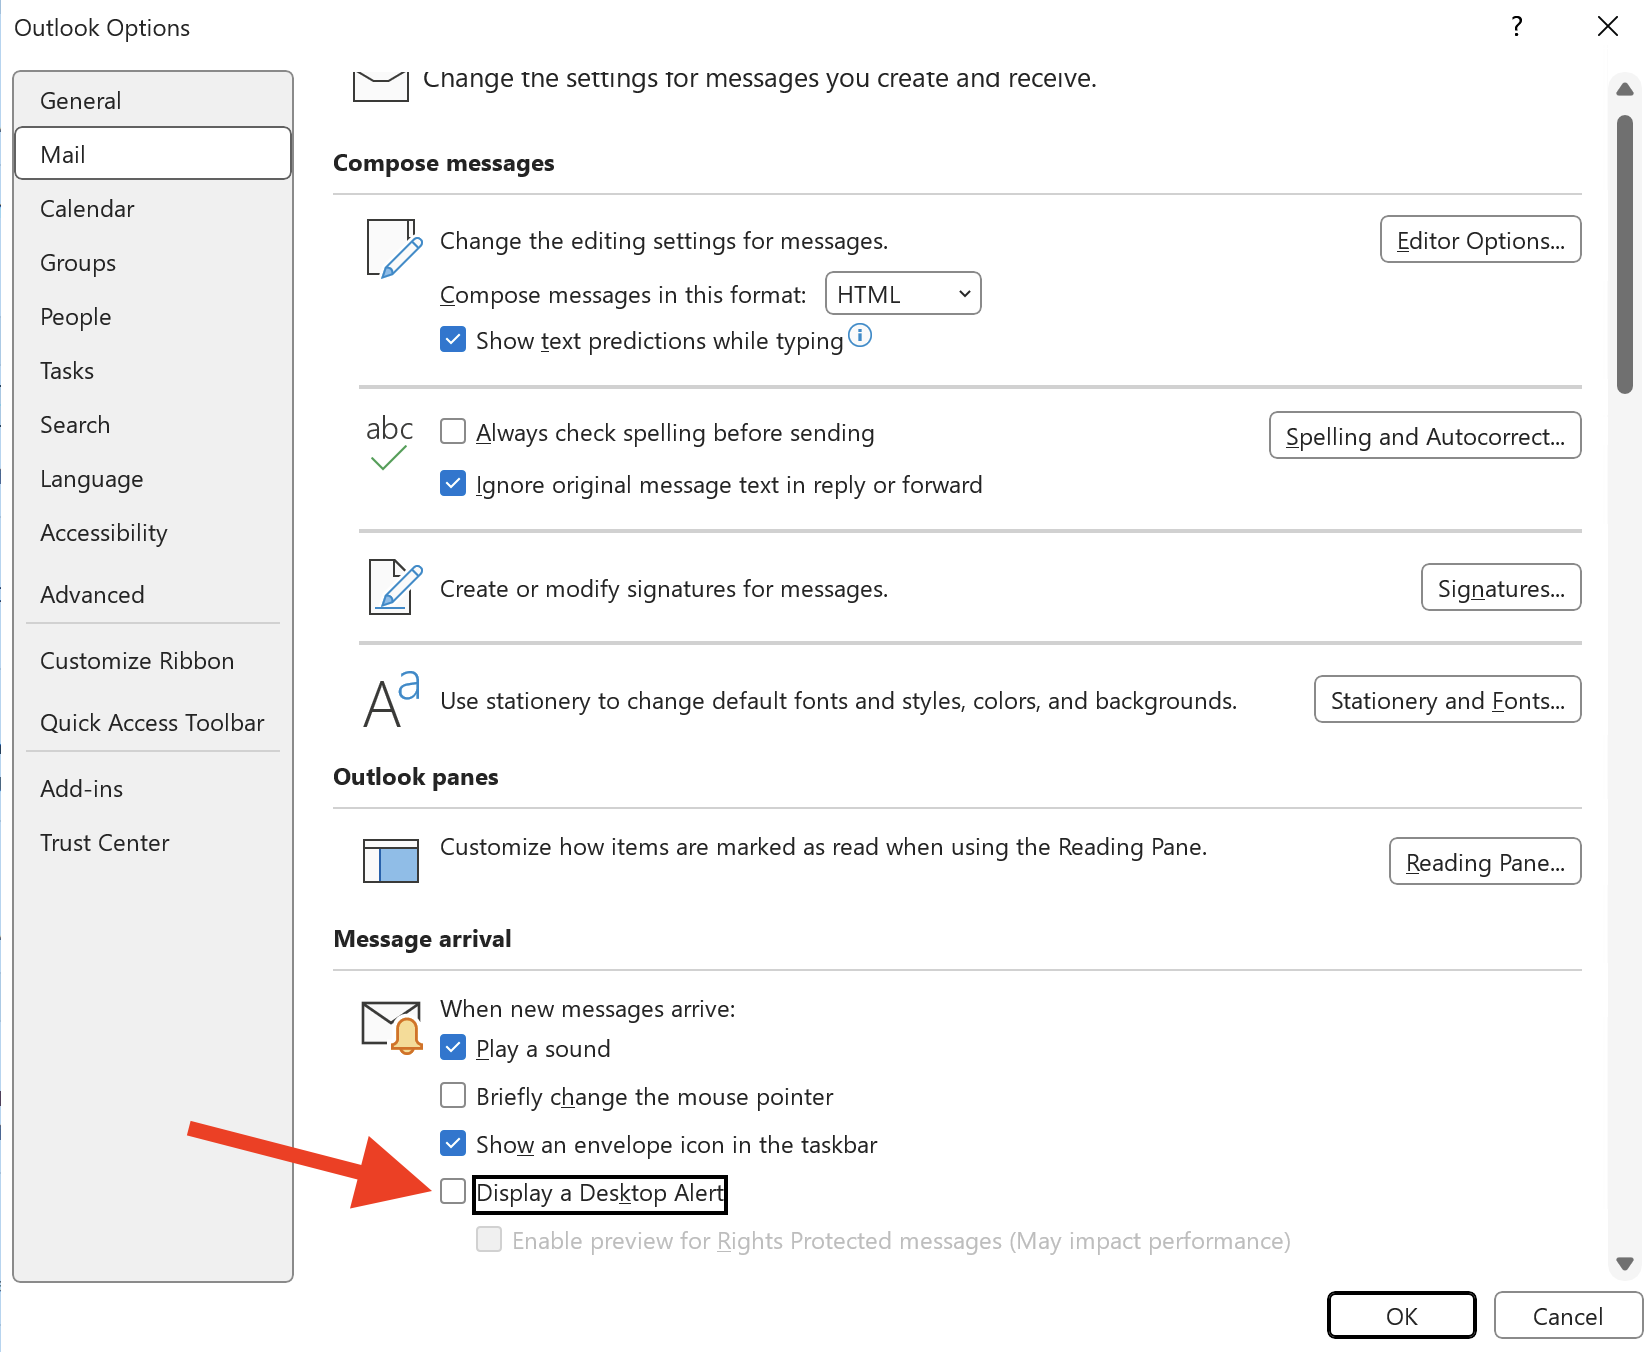
Task: Click the stationery Aa fonts icon
Action: tap(391, 699)
